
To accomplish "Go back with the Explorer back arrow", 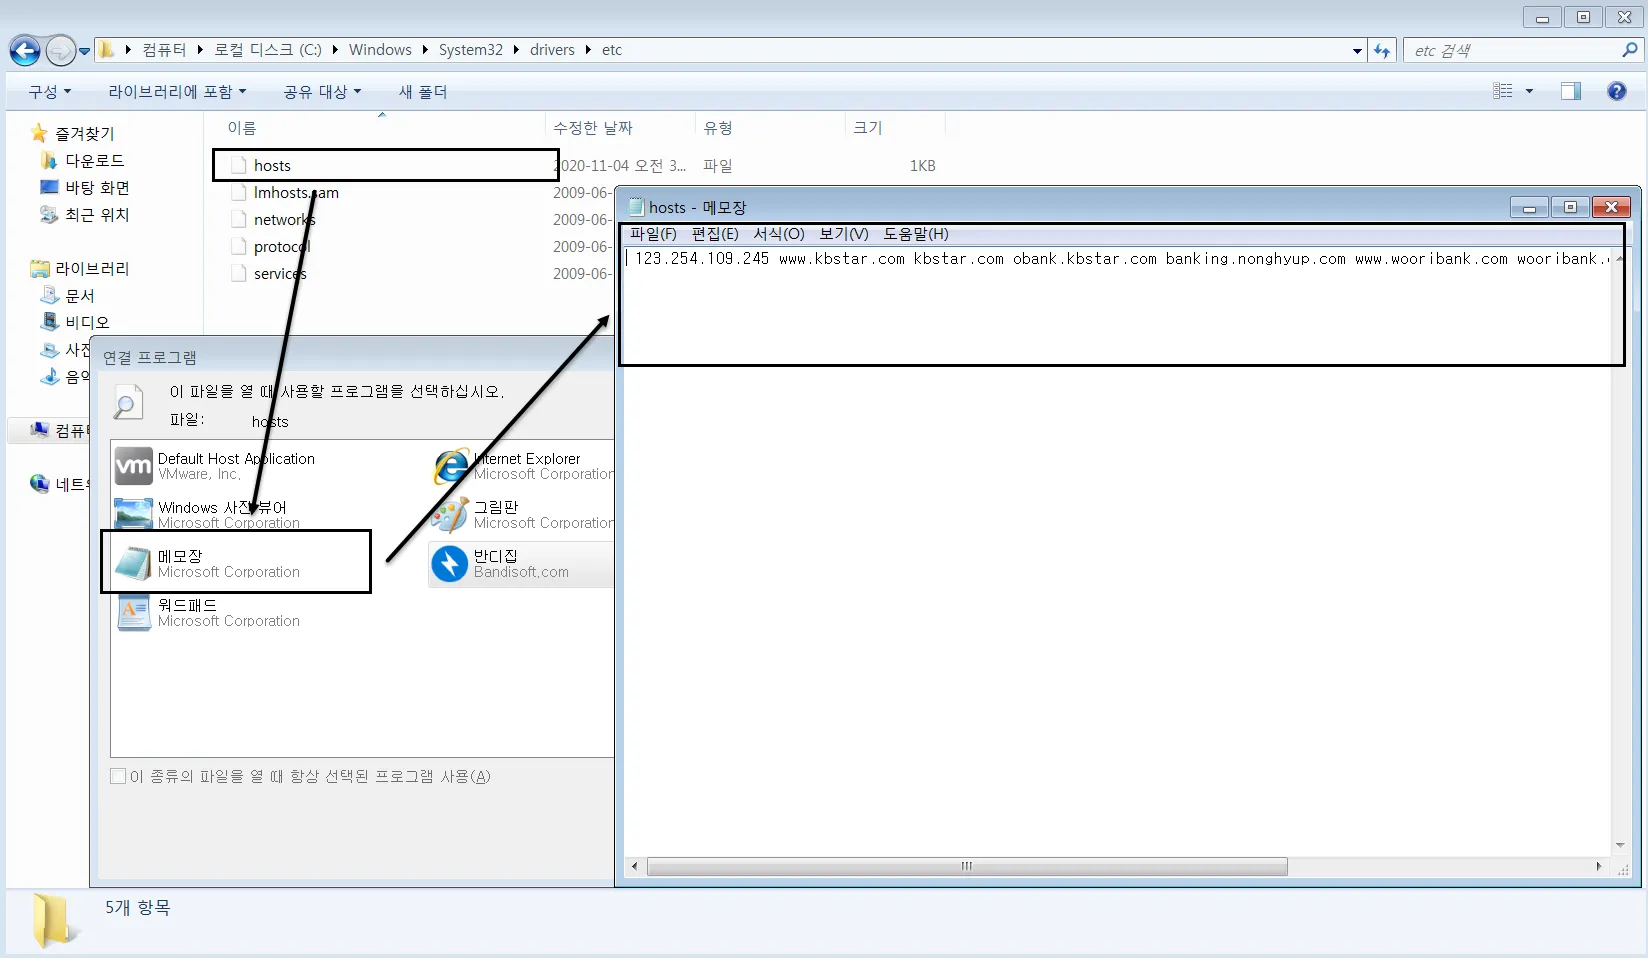I will pos(25,50).
